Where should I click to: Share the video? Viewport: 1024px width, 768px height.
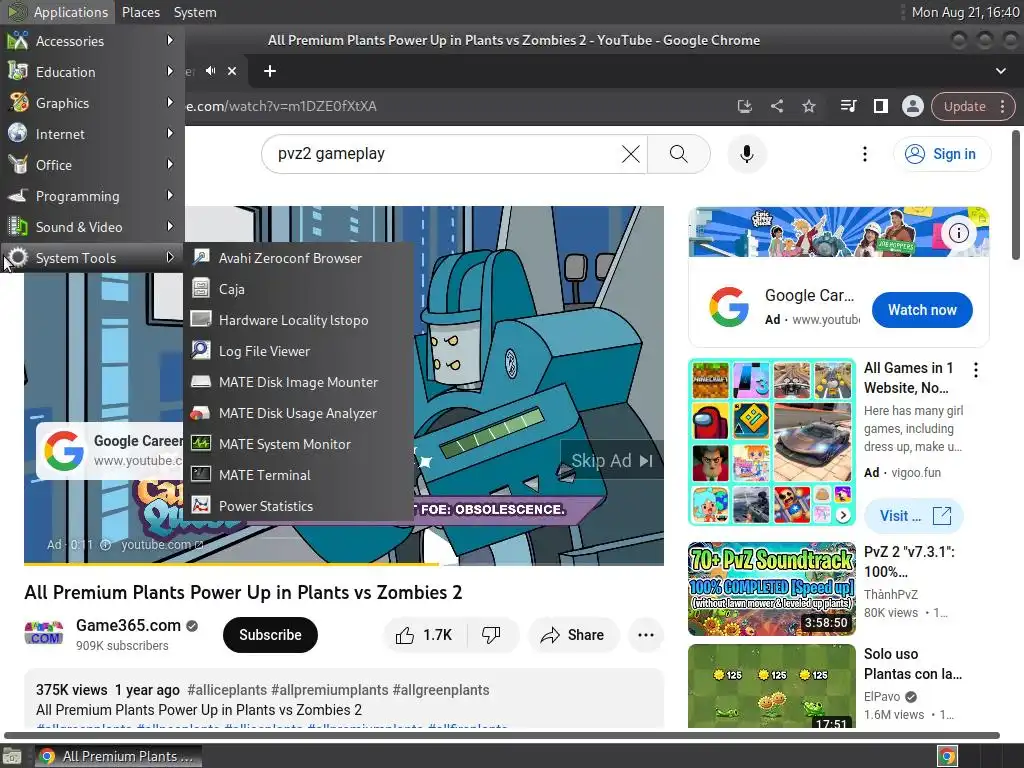(573, 635)
